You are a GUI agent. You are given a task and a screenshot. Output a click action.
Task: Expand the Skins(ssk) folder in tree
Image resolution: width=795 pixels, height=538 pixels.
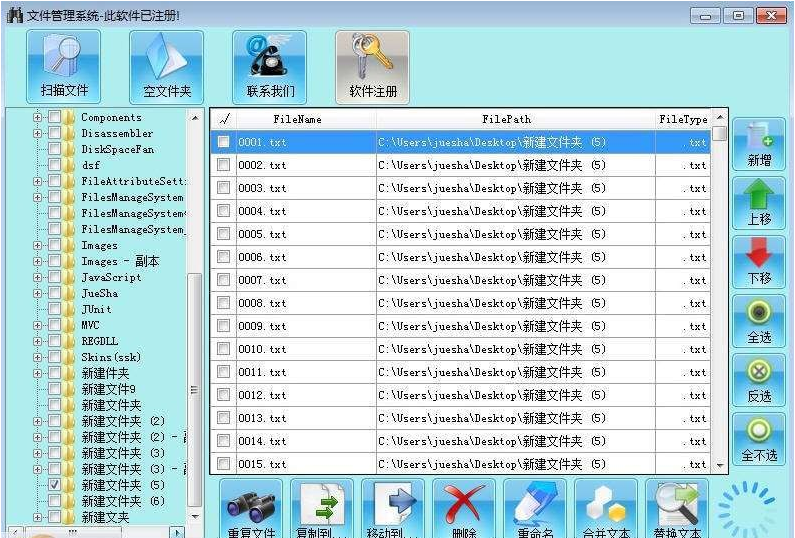tap(38, 357)
